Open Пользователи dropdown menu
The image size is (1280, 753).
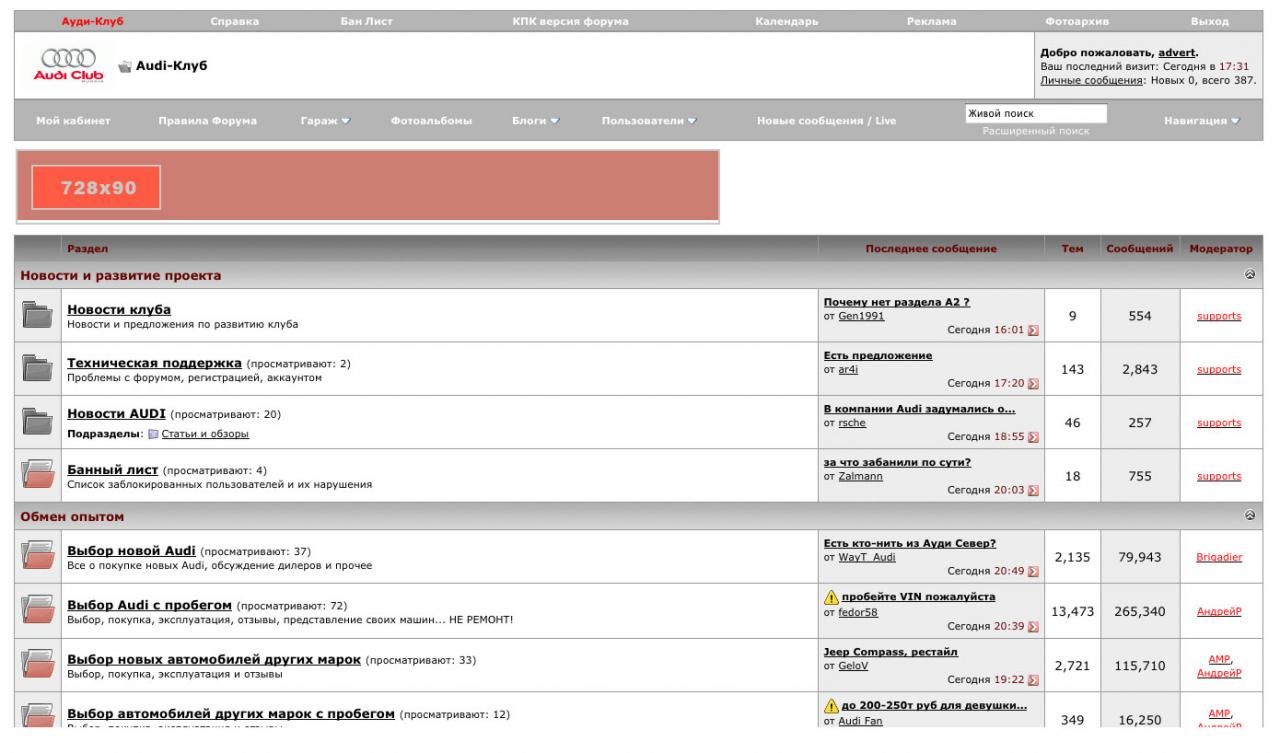point(649,121)
